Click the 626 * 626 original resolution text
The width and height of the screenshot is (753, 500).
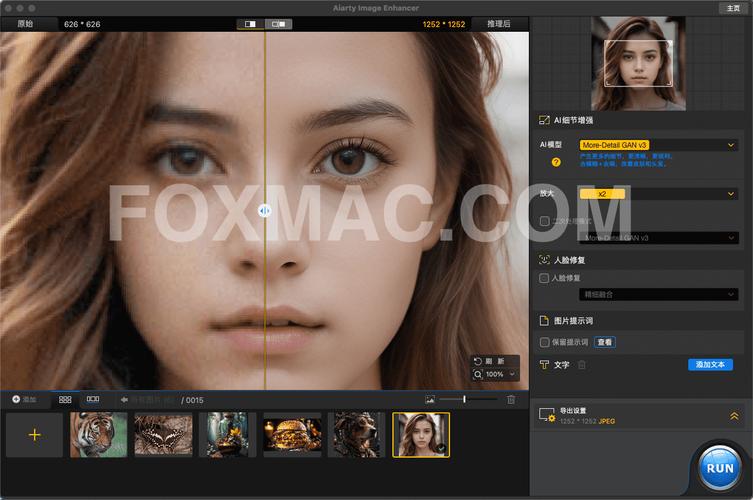tap(82, 24)
